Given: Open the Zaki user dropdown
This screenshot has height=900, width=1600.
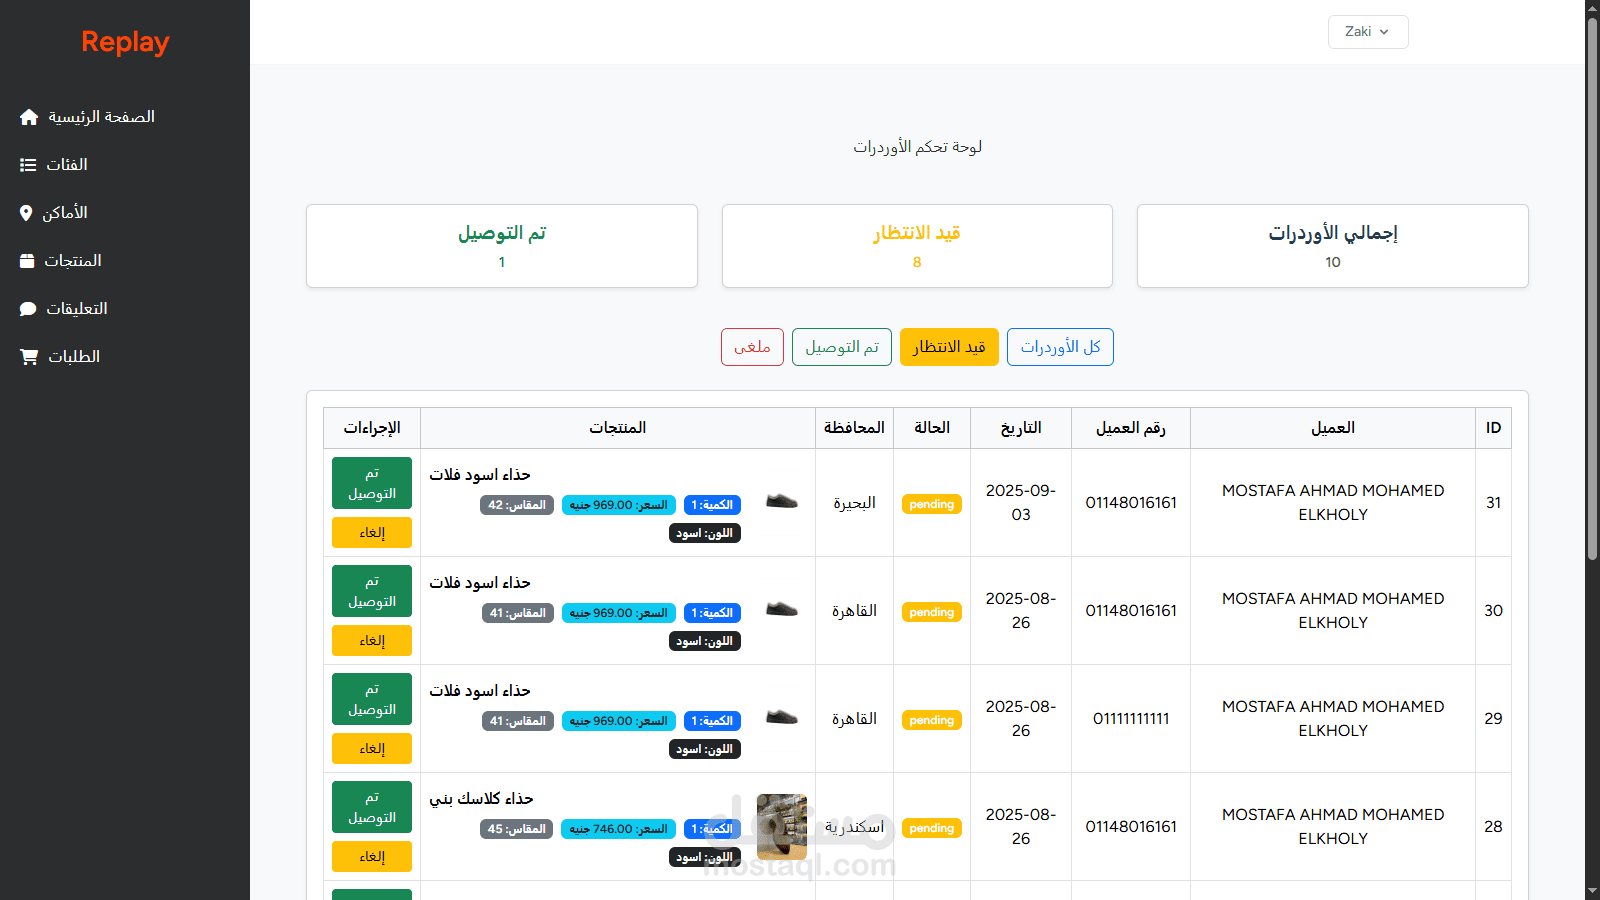Looking at the screenshot, I should tap(1368, 32).
